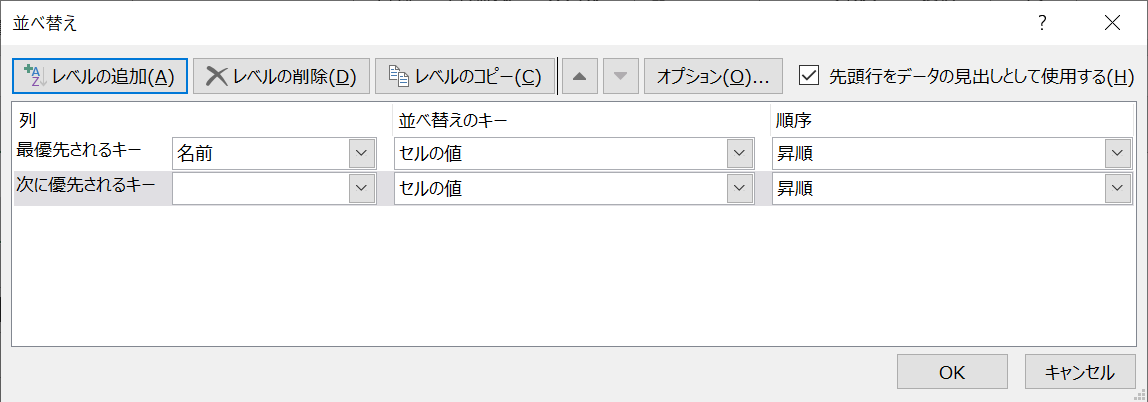This screenshot has width=1148, height=402.
Task: Select the 次に優先されるキー row label
Action: 86,185
